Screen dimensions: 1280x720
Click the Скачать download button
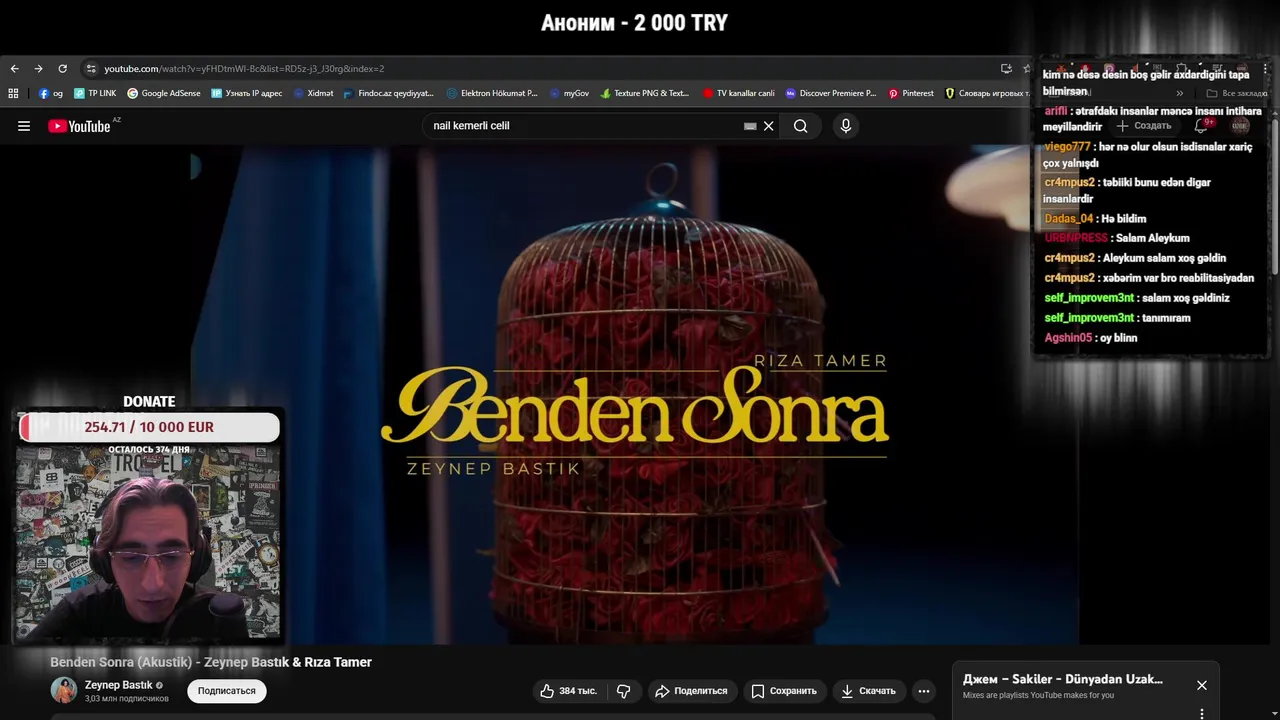click(868, 691)
